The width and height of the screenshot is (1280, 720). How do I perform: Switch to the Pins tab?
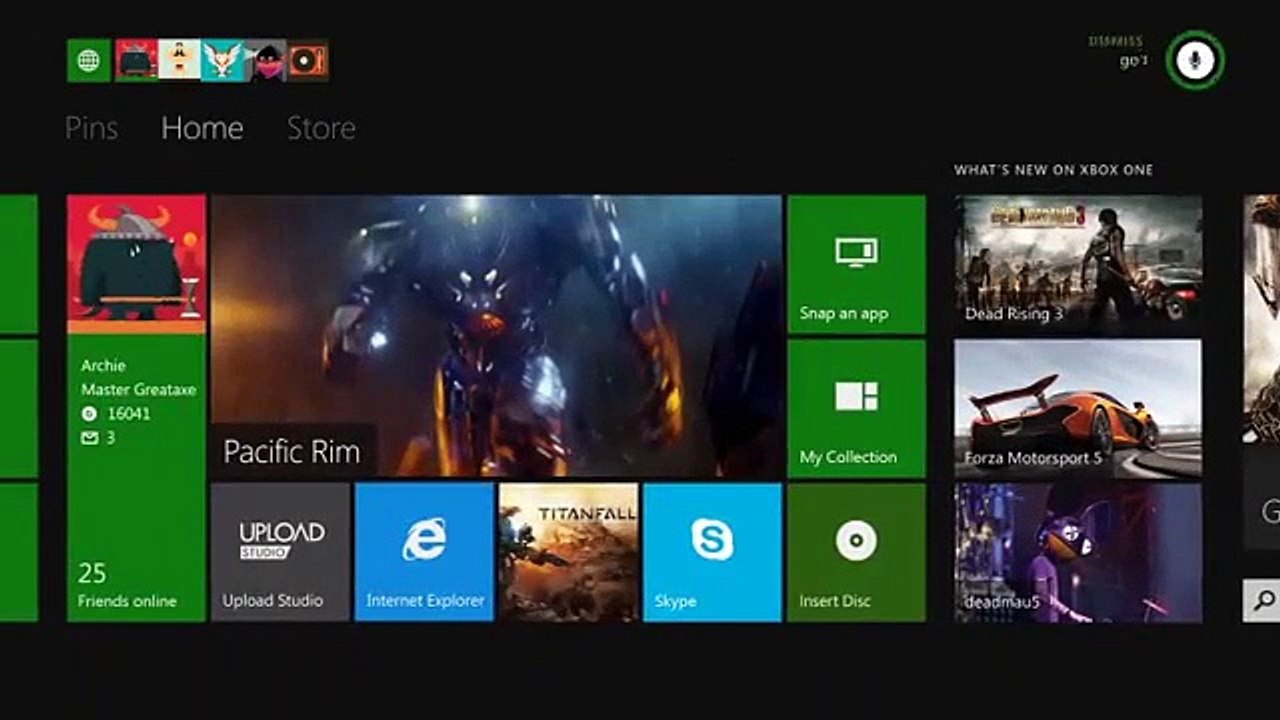(91, 128)
